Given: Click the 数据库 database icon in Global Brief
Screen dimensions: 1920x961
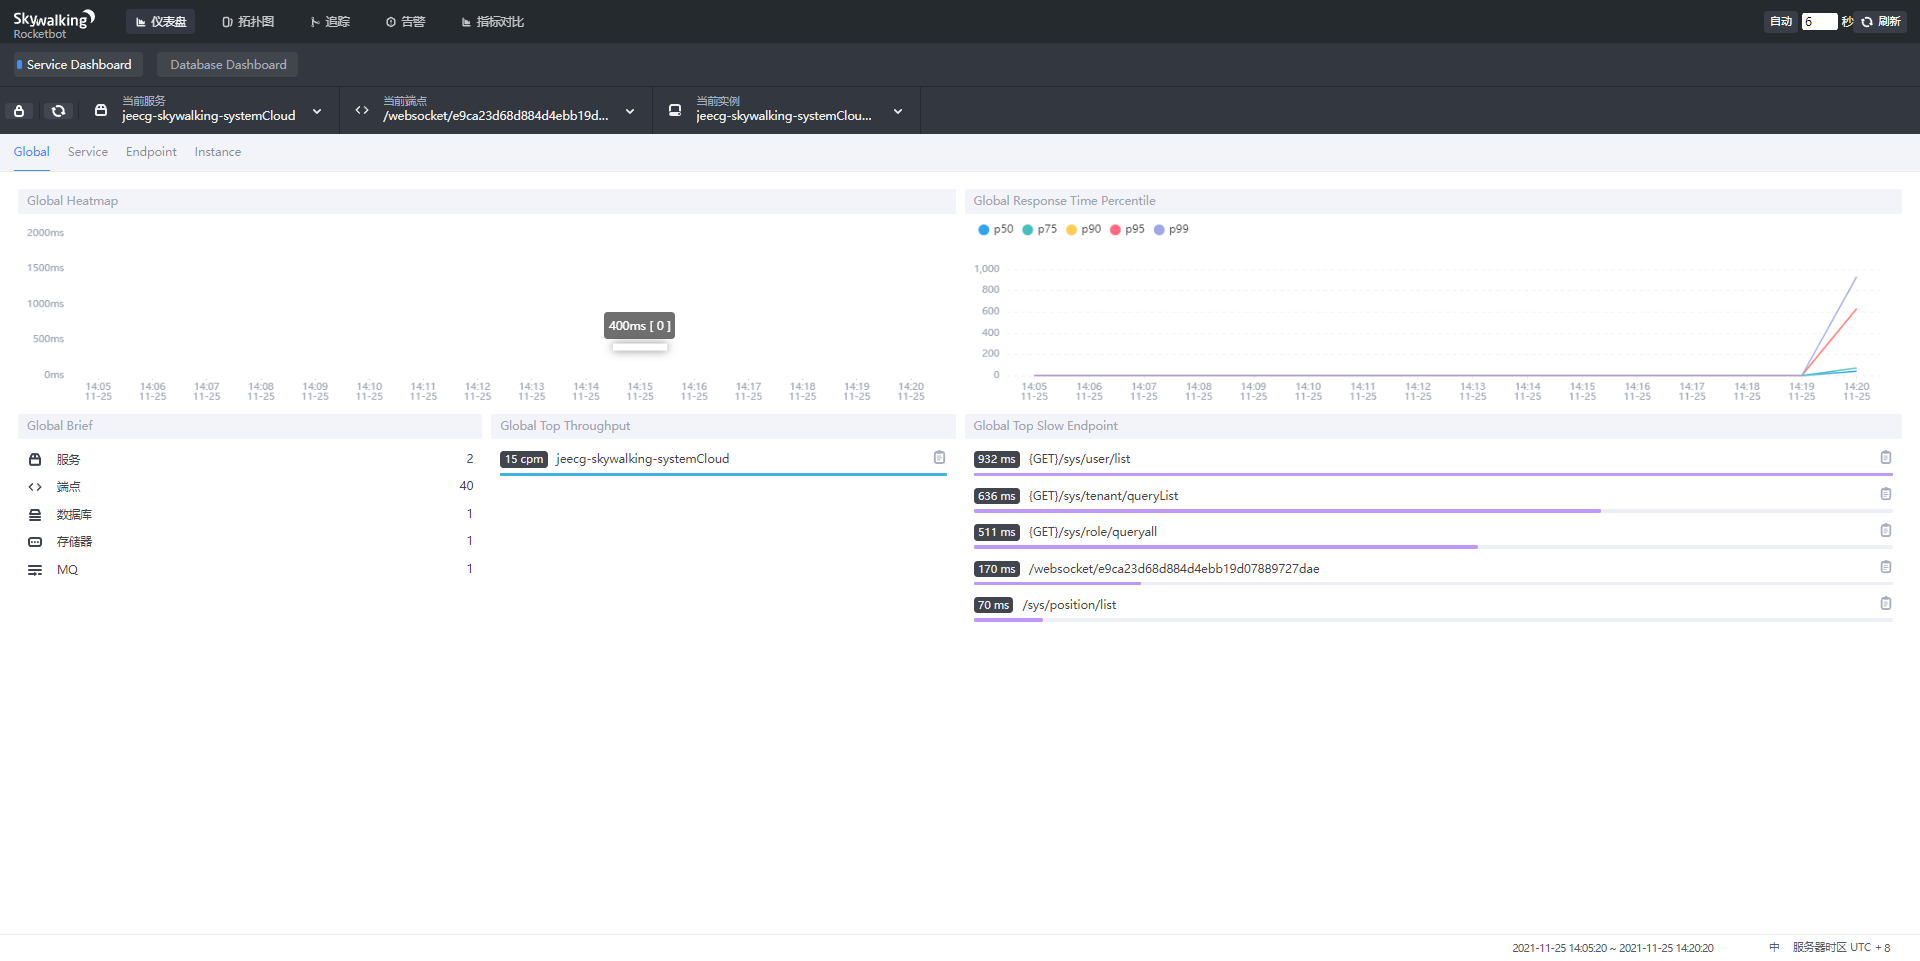Looking at the screenshot, I should [x=35, y=515].
